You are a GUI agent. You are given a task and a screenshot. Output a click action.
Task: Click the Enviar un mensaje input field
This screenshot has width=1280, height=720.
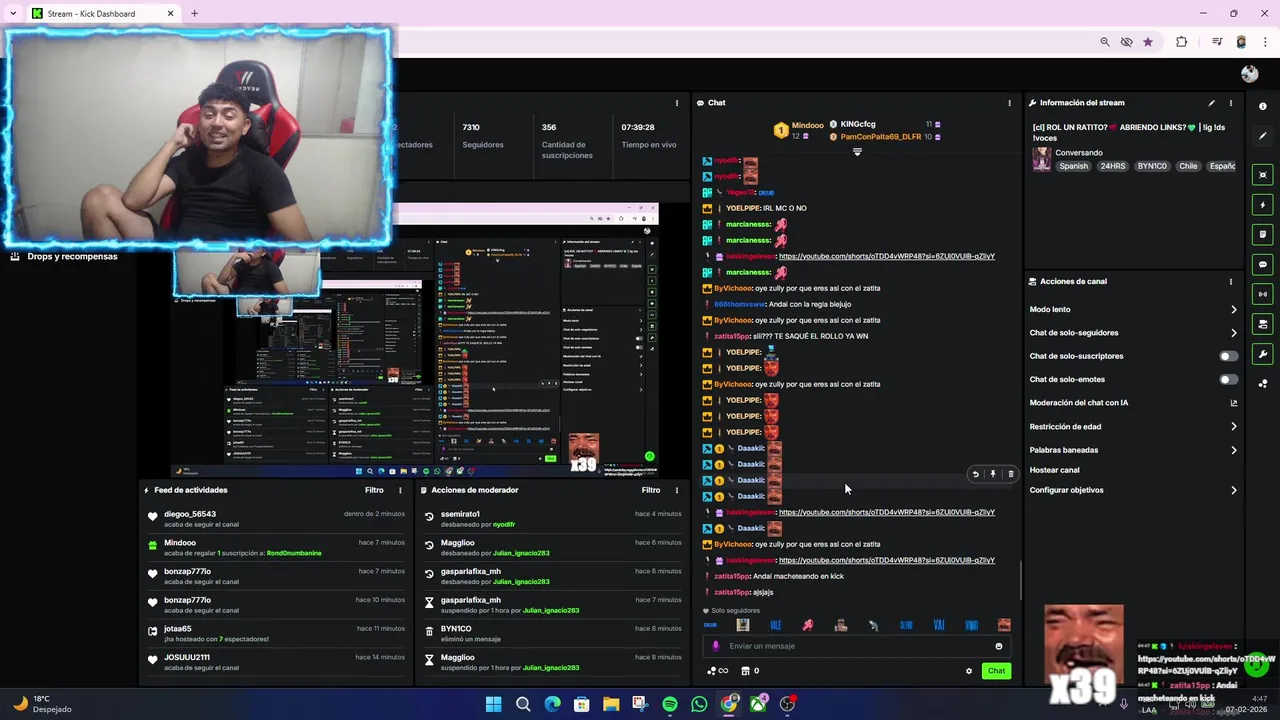pos(855,646)
